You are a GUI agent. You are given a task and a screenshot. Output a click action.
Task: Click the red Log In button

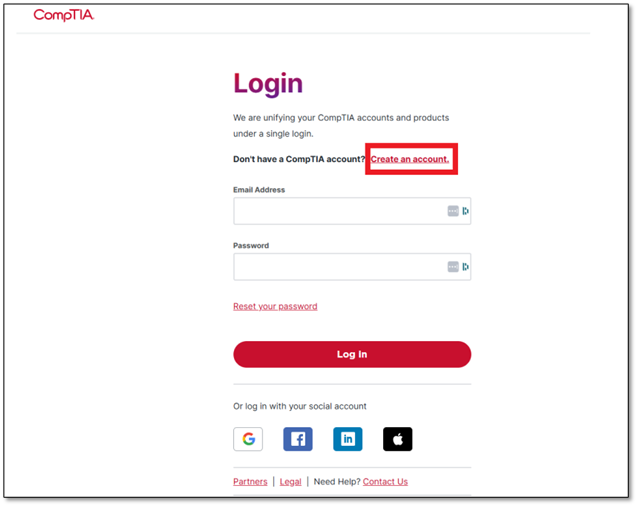click(x=352, y=355)
